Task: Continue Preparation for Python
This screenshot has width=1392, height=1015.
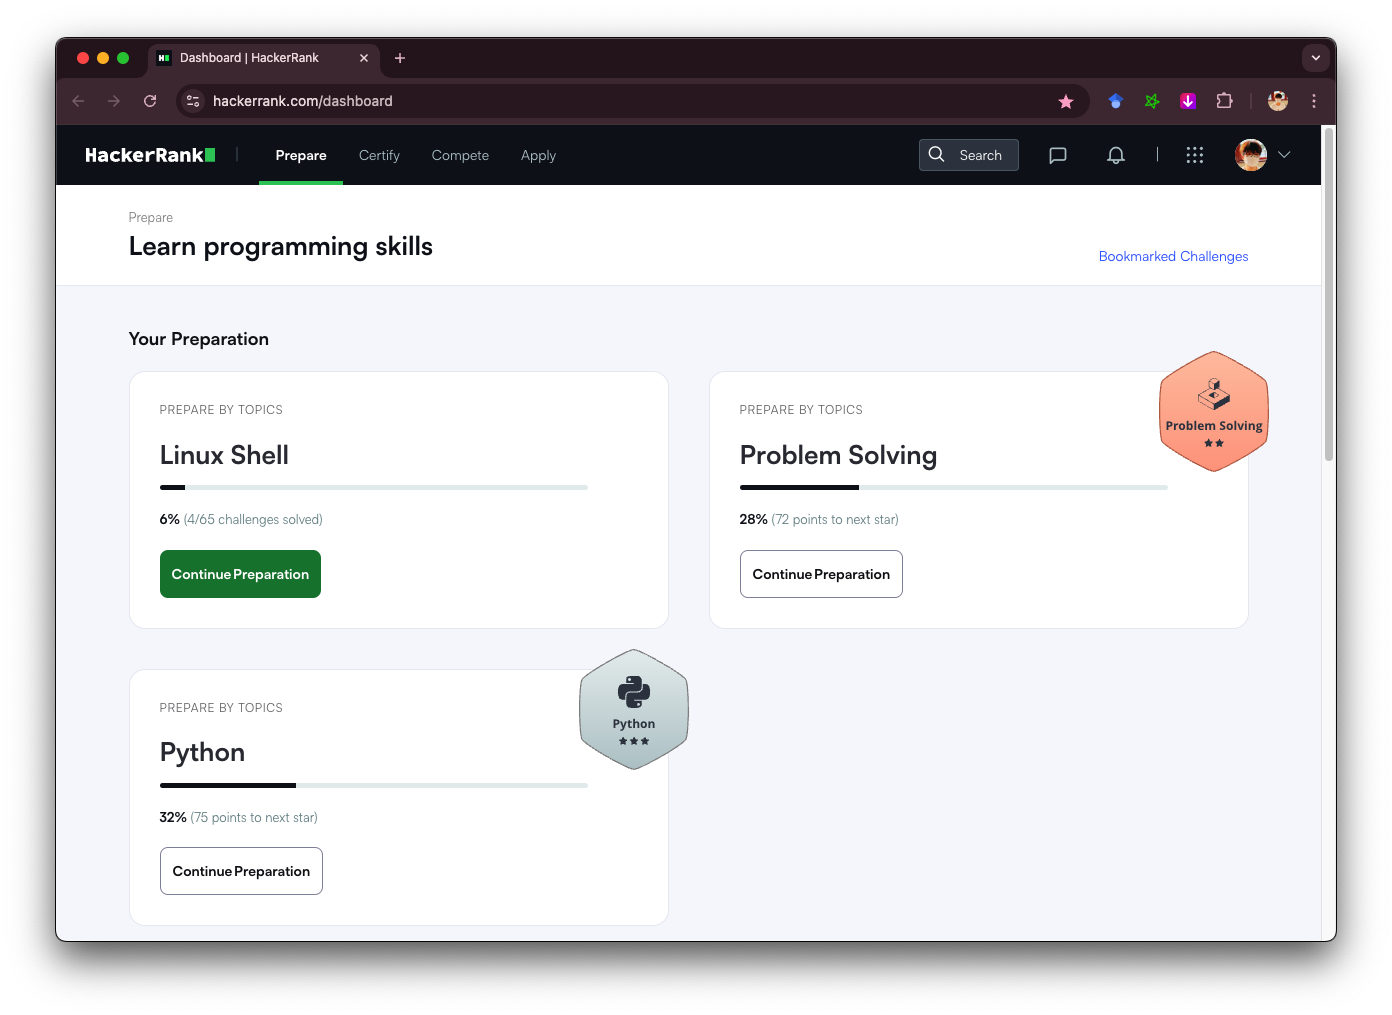Action: pos(241,871)
